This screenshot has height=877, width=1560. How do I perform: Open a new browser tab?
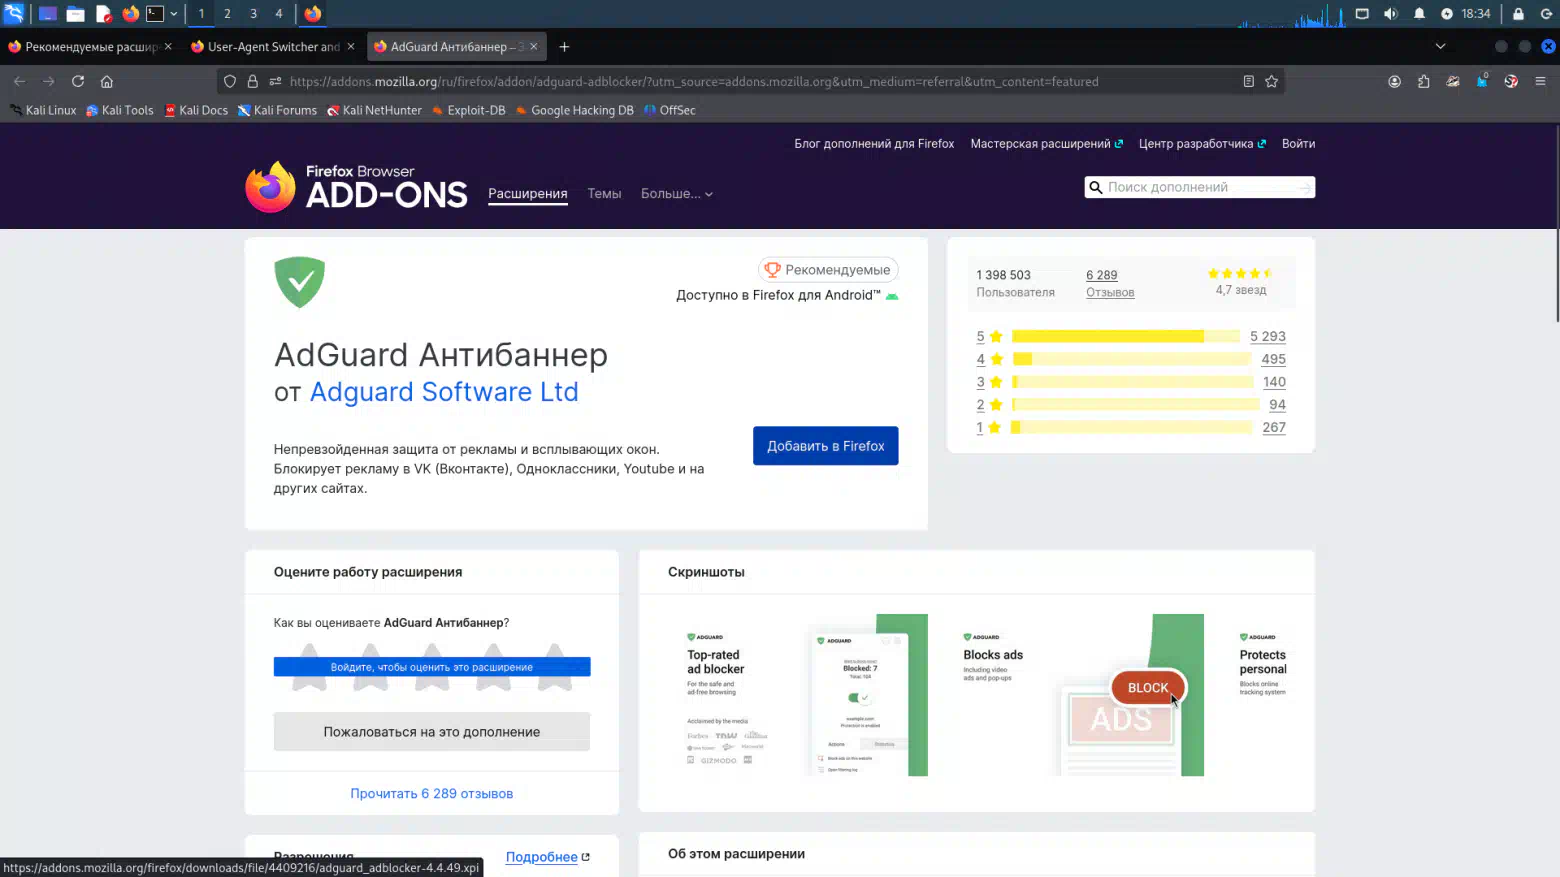[564, 47]
